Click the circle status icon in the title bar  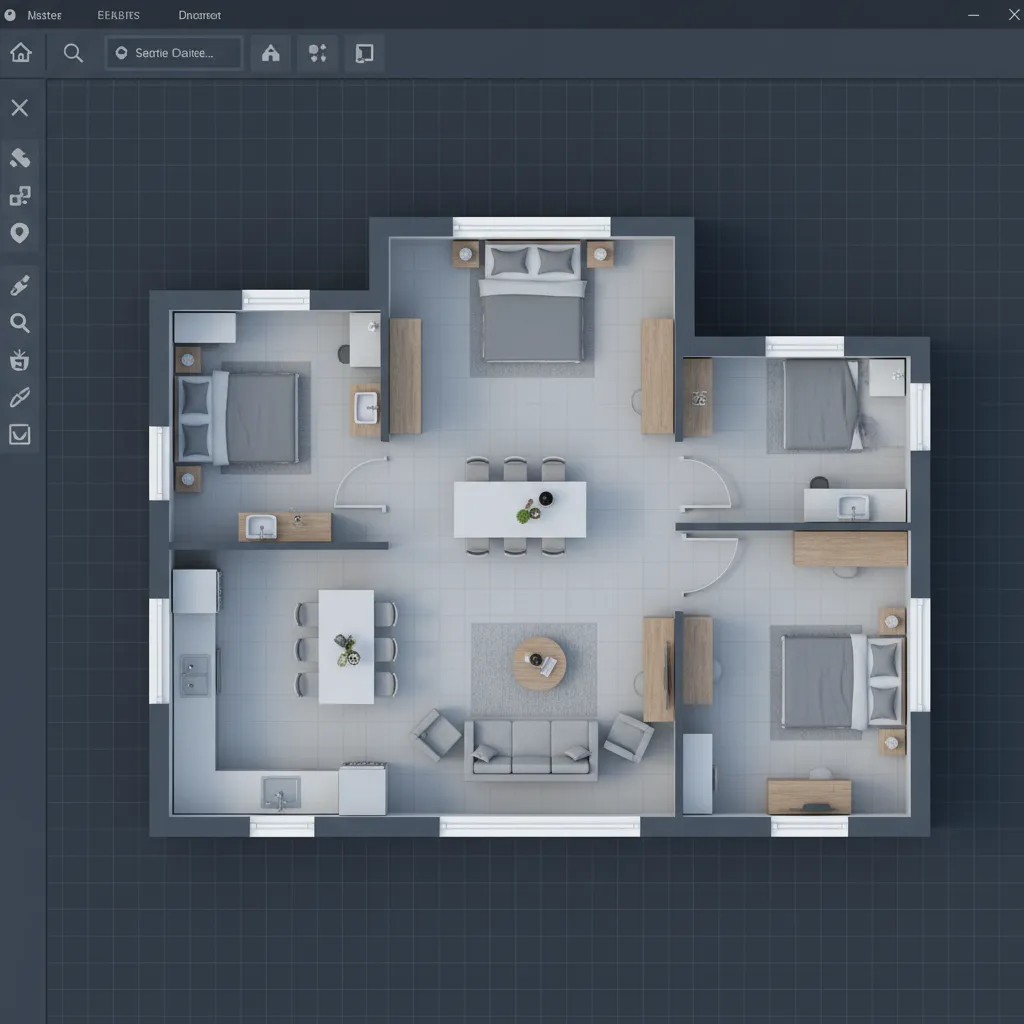point(9,15)
